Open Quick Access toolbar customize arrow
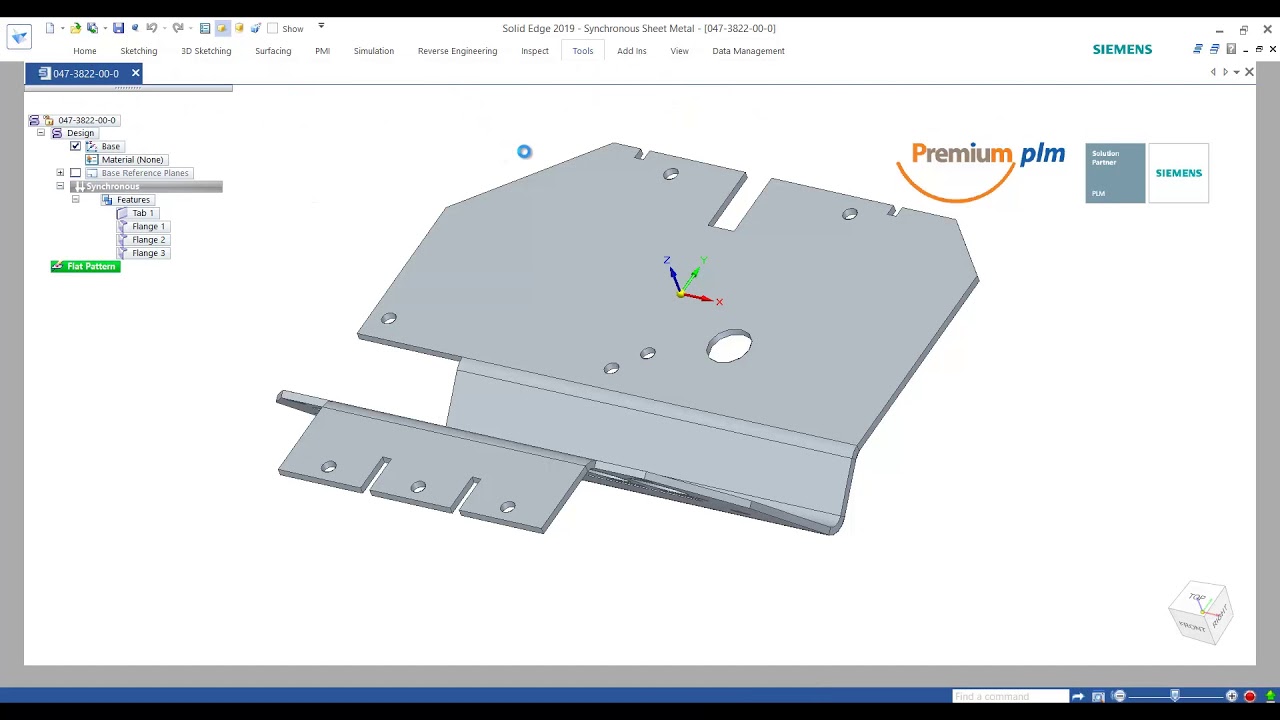This screenshot has width=1280, height=720. point(321,26)
